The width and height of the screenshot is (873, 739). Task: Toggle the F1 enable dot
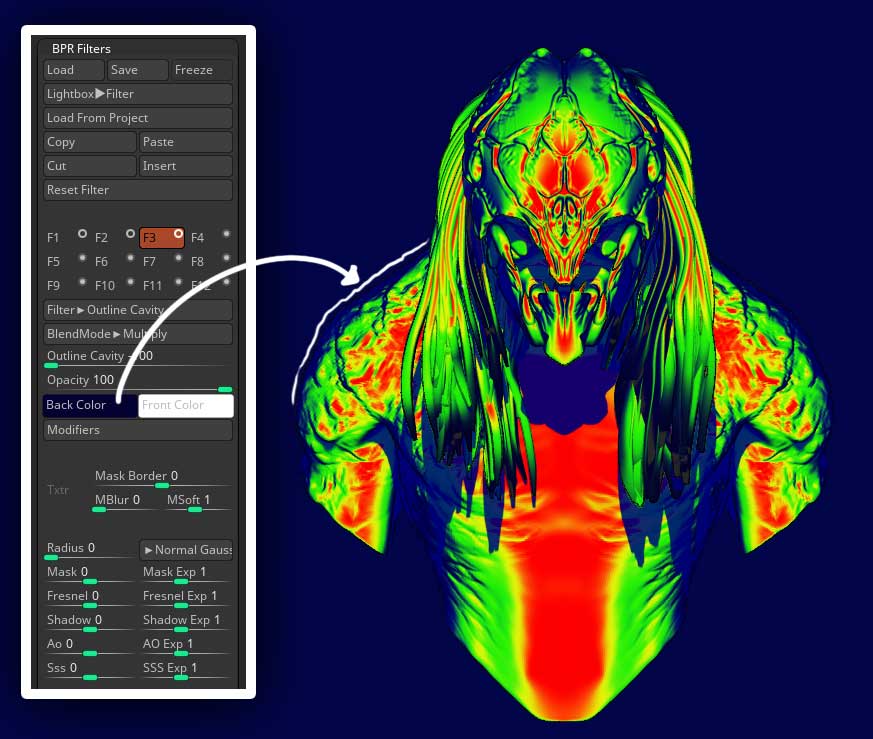pos(82,234)
